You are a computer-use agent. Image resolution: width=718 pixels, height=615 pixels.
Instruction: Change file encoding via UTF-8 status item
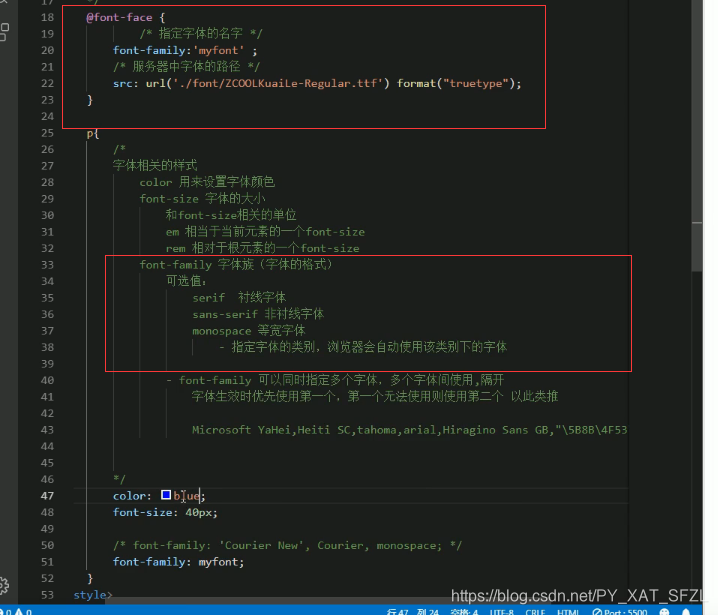coord(502,612)
